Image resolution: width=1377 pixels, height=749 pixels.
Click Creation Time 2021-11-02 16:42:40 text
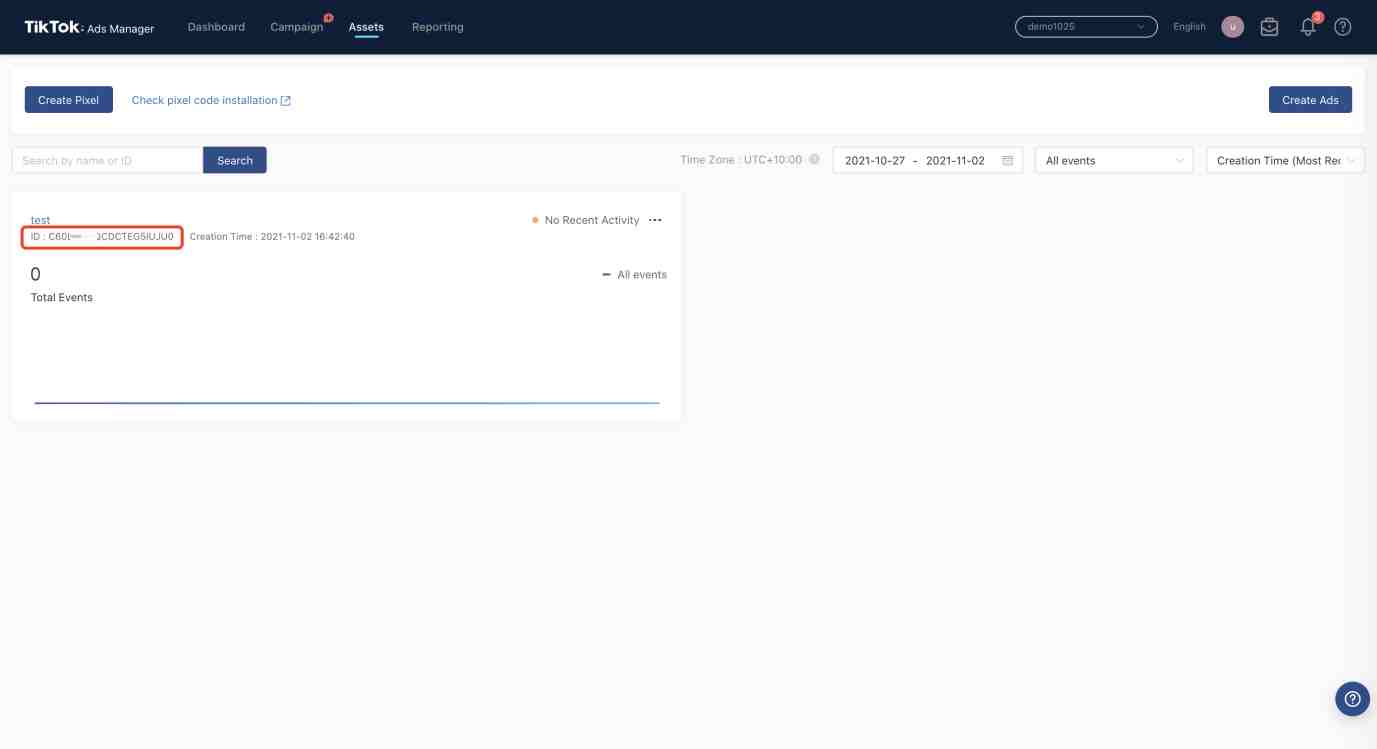point(272,237)
